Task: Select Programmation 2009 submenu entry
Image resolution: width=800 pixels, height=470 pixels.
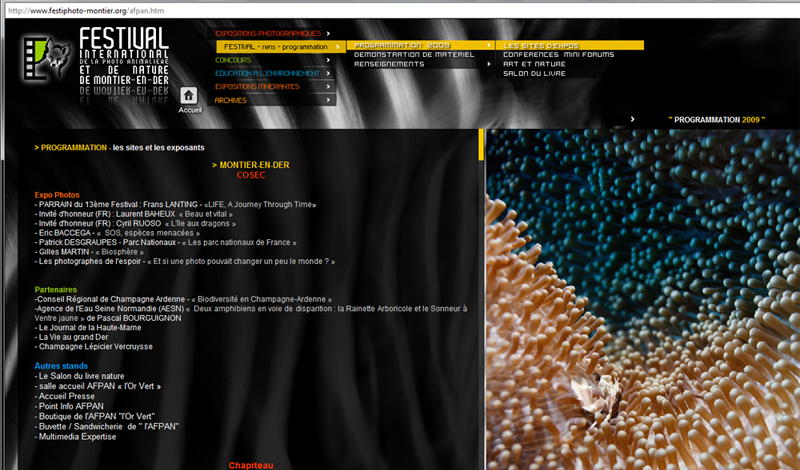Action: 402,45
